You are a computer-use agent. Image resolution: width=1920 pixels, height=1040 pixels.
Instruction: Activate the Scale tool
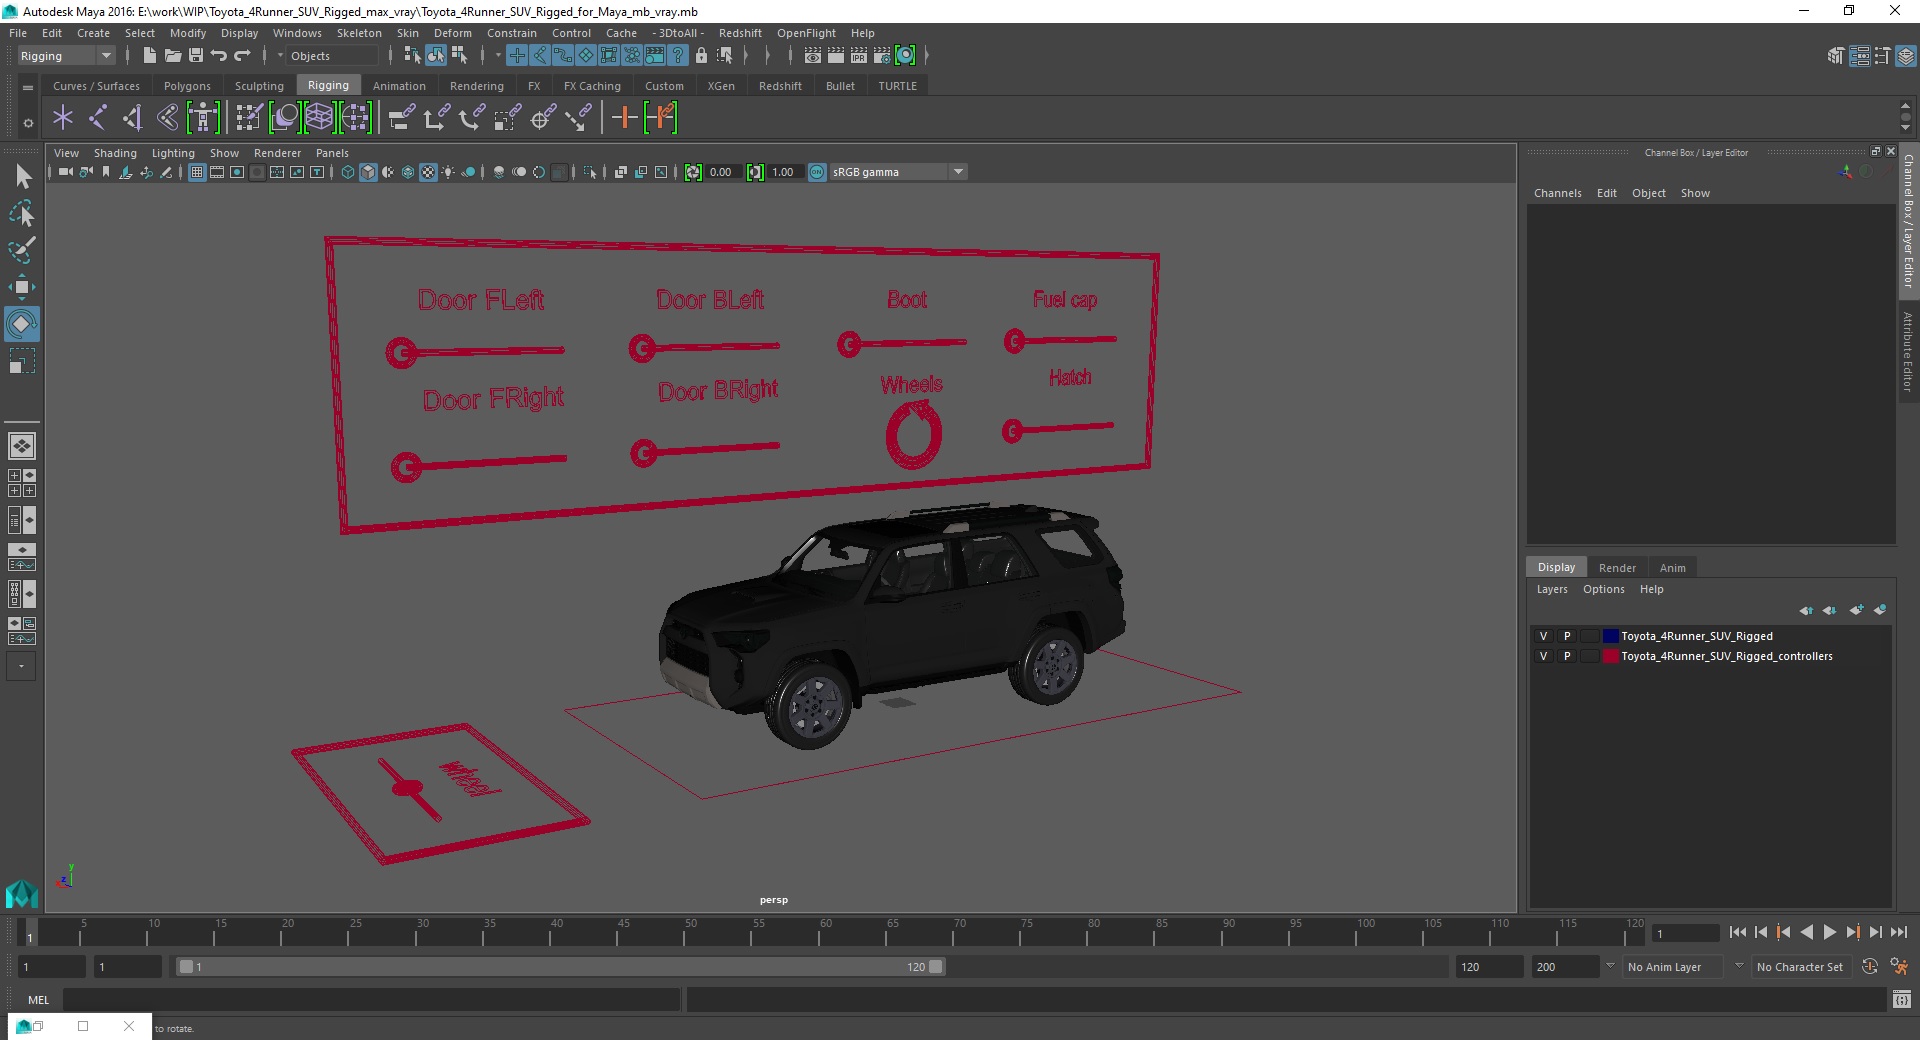[22, 361]
